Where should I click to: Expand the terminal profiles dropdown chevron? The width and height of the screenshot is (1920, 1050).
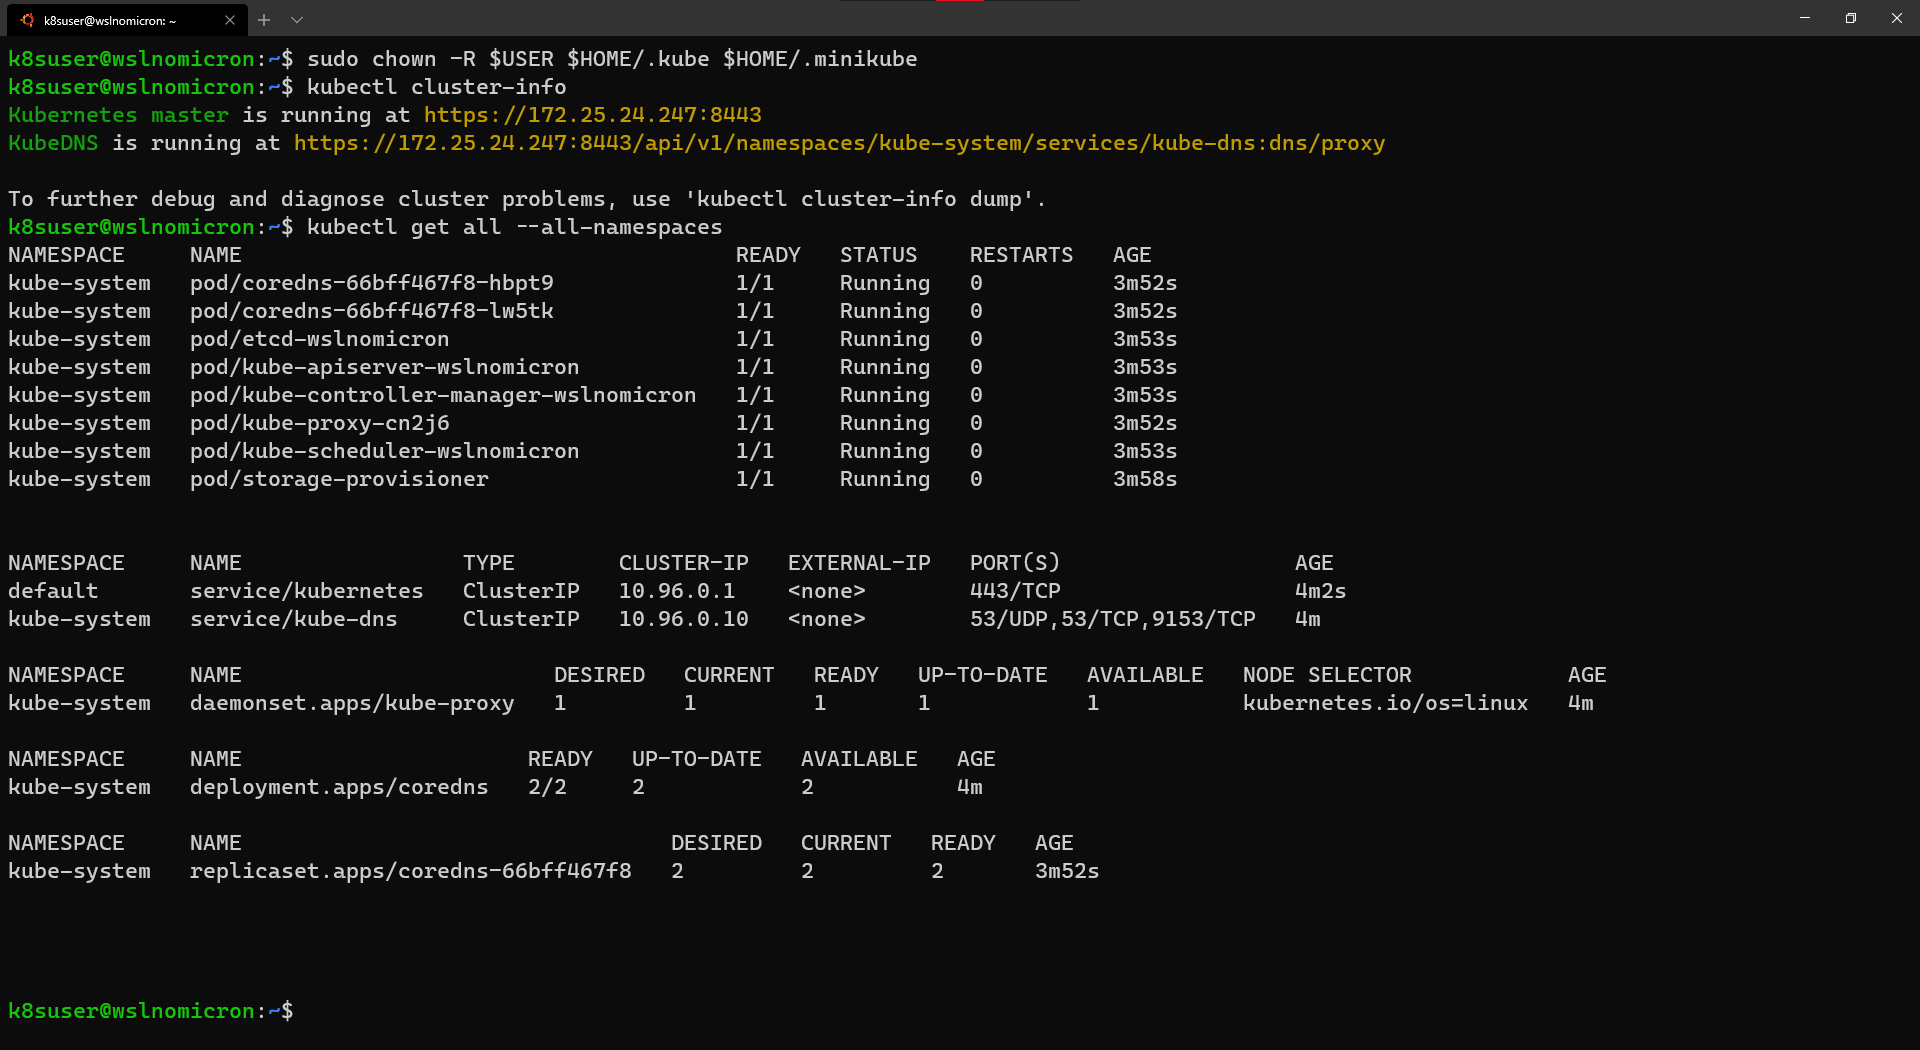(297, 20)
